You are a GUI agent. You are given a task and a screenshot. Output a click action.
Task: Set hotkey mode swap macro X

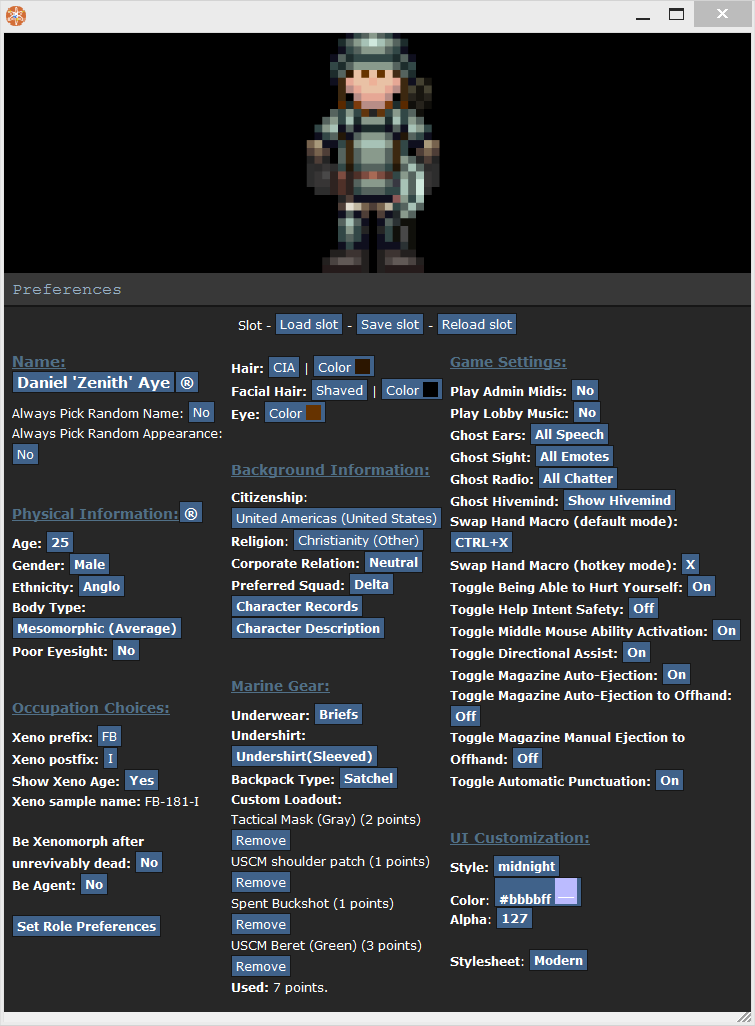pyautogui.click(x=690, y=565)
